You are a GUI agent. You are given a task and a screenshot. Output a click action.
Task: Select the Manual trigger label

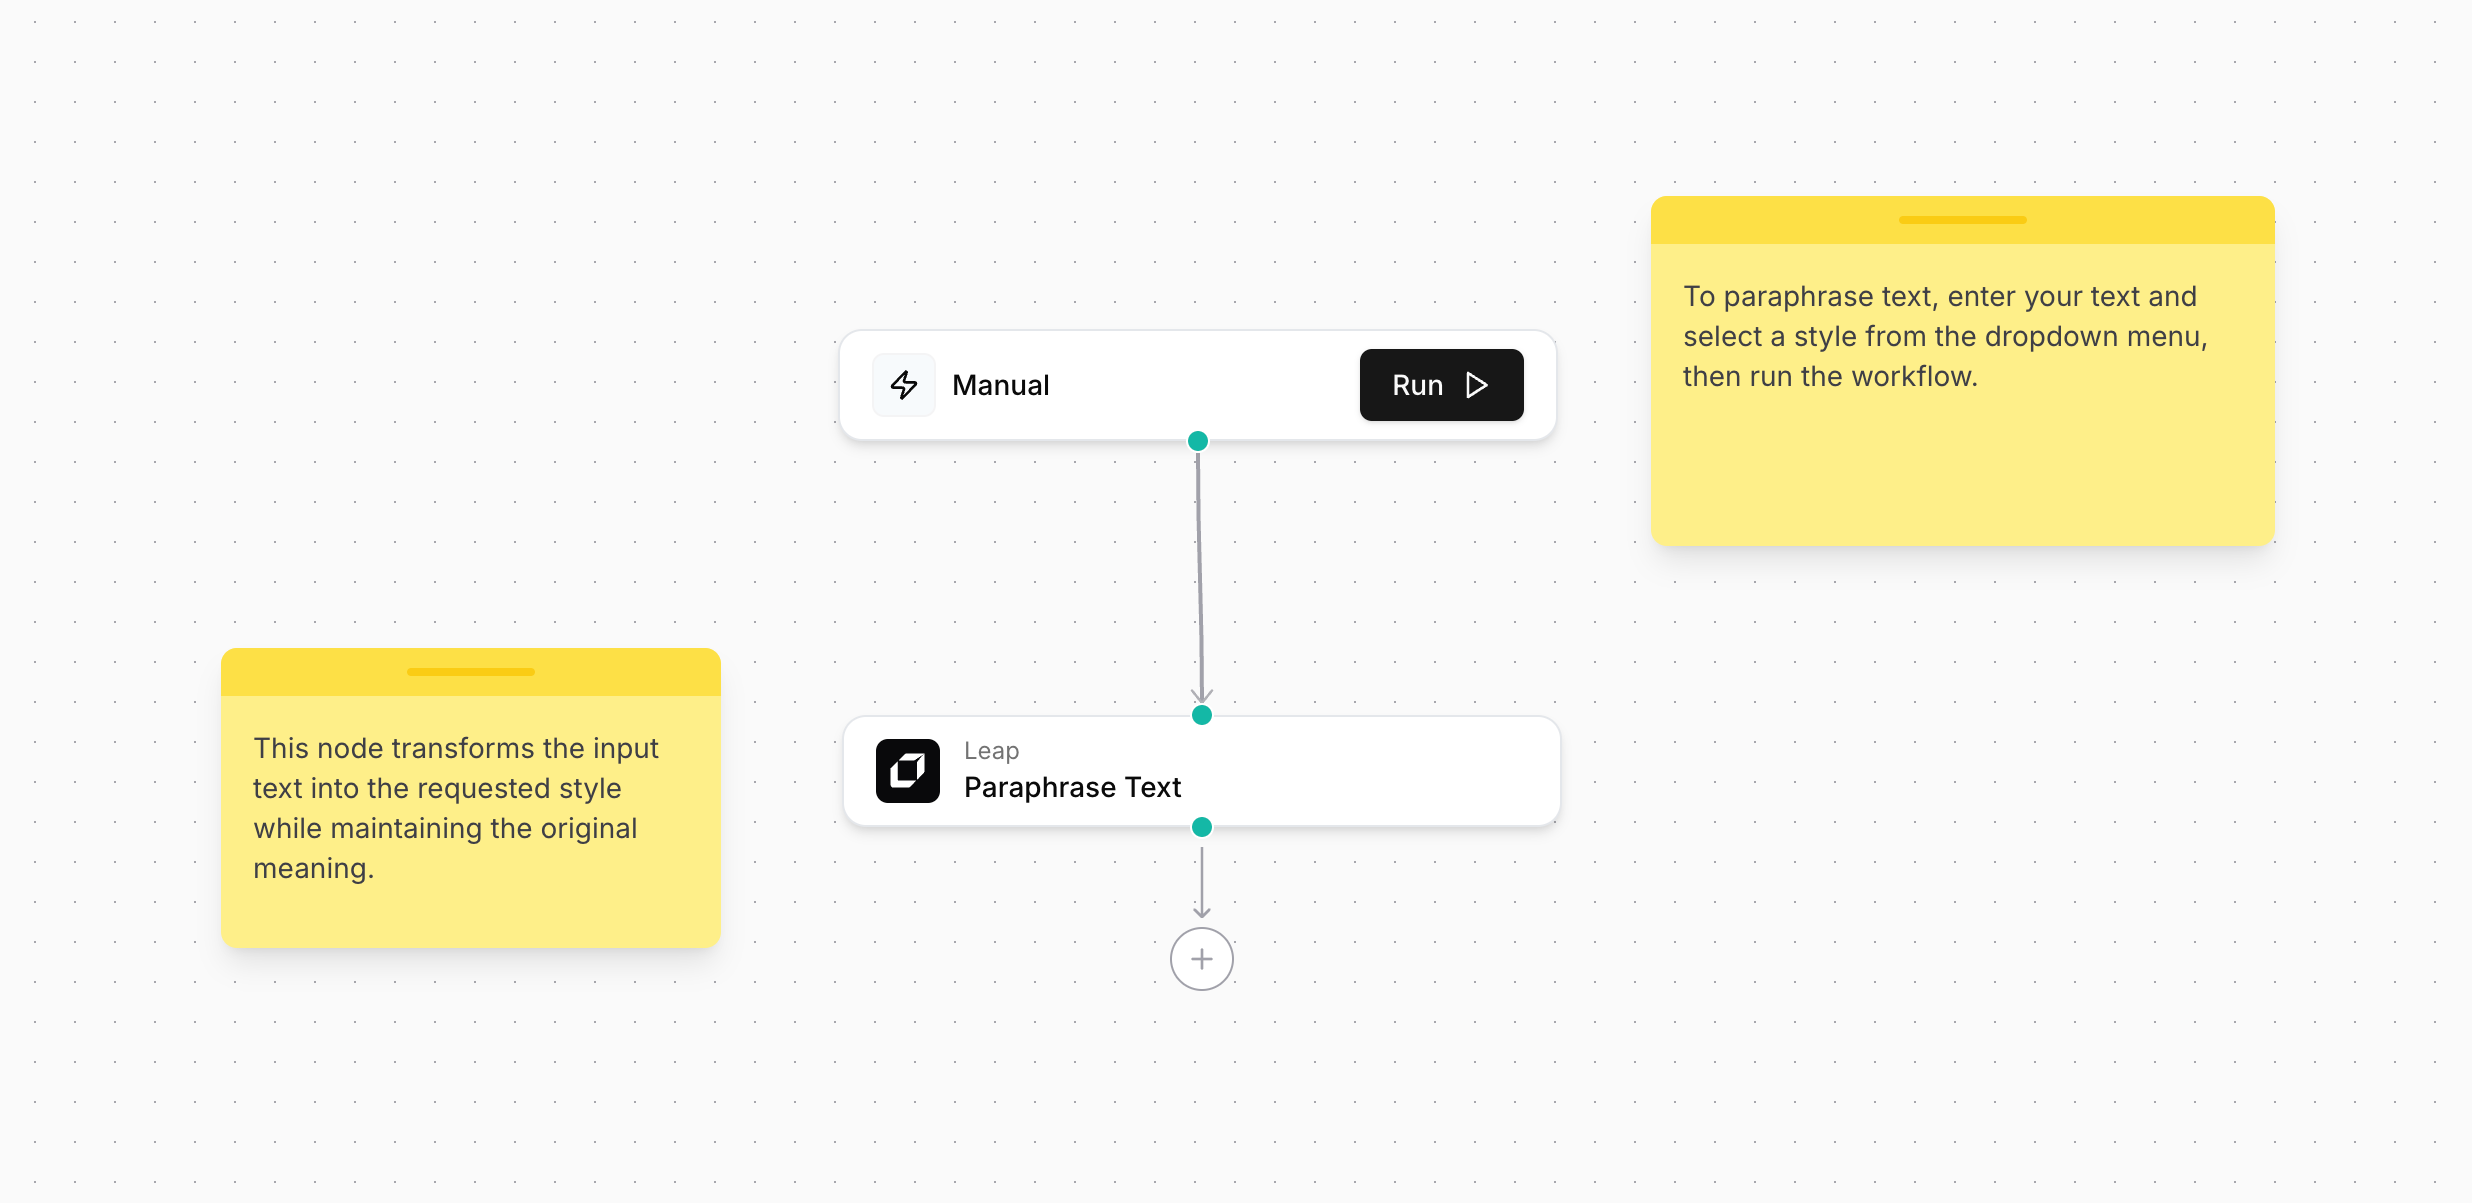tap(1000, 385)
